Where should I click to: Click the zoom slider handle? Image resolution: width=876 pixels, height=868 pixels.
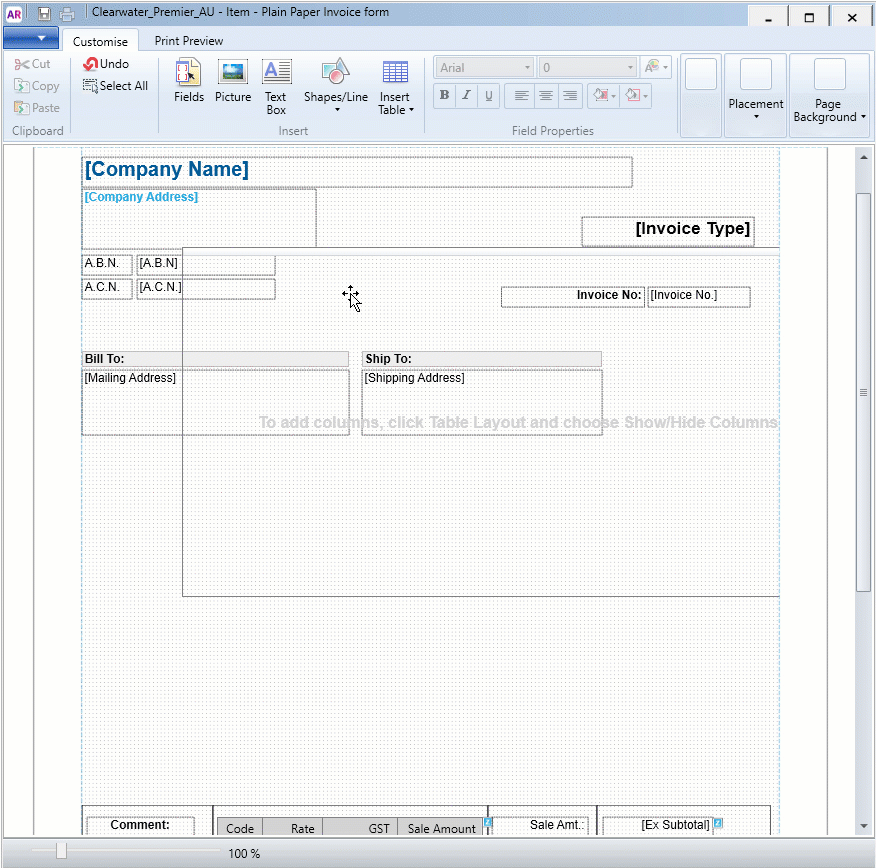pos(61,851)
